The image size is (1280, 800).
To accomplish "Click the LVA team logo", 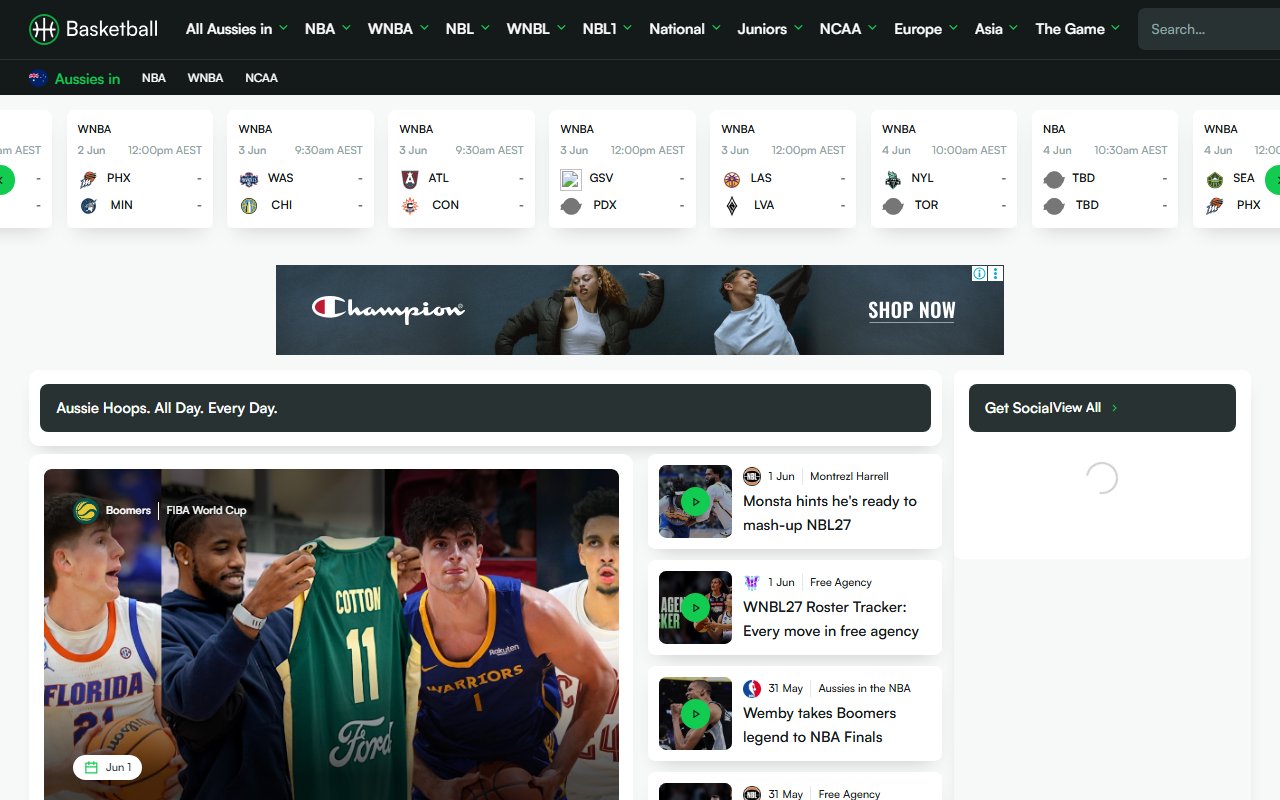I will coord(732,206).
